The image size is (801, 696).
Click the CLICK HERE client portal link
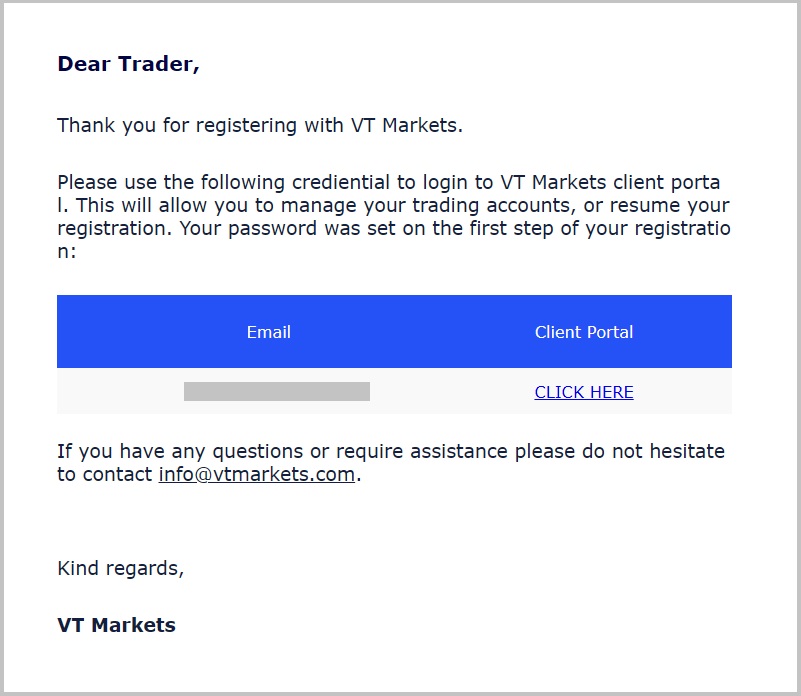584,392
